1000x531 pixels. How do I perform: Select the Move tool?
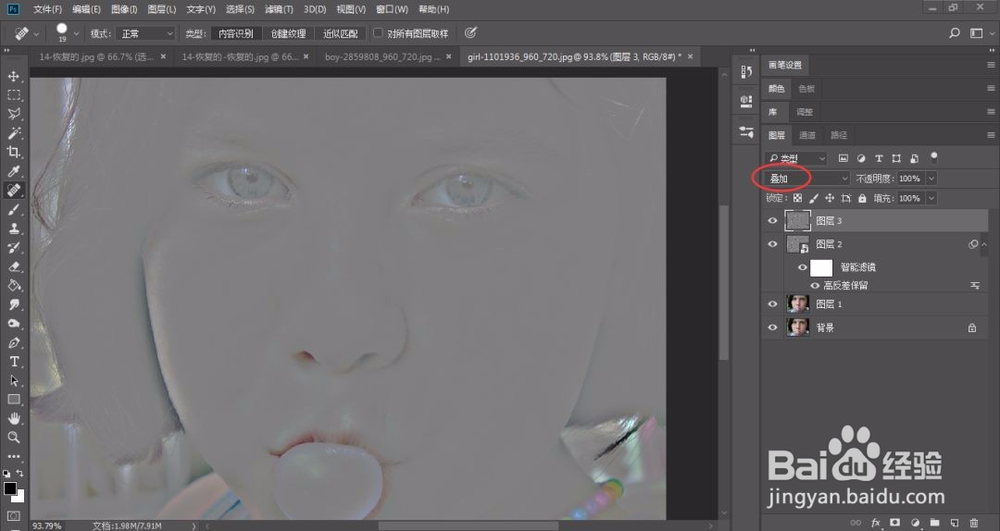click(13, 76)
